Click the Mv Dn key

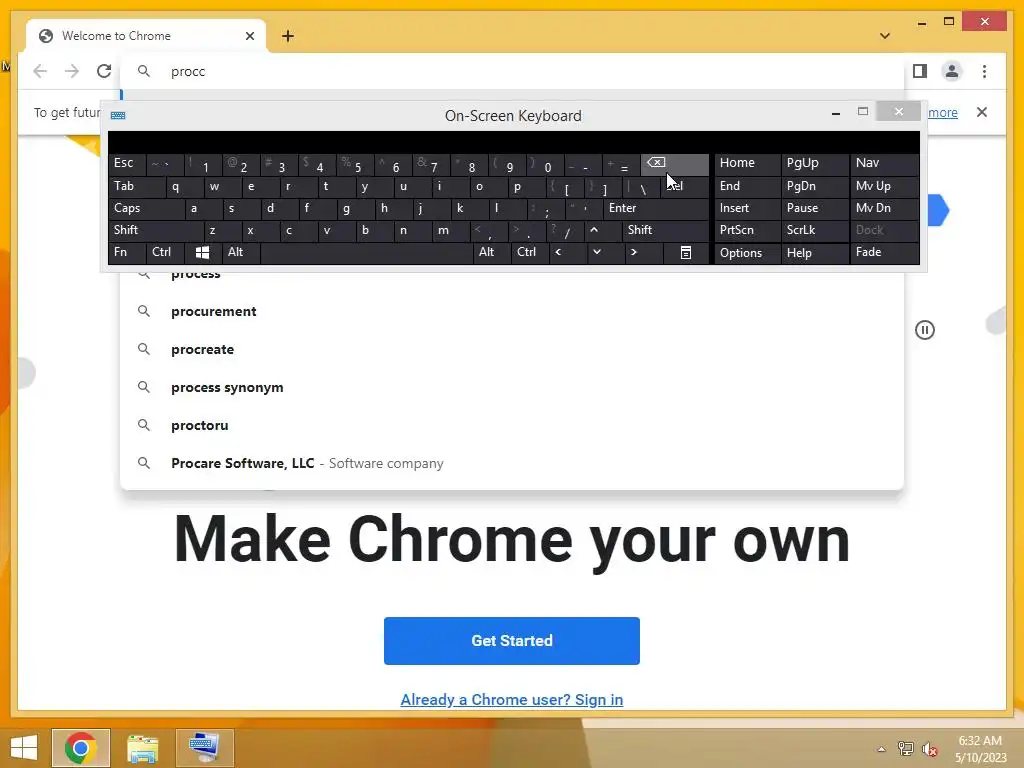[884, 208]
